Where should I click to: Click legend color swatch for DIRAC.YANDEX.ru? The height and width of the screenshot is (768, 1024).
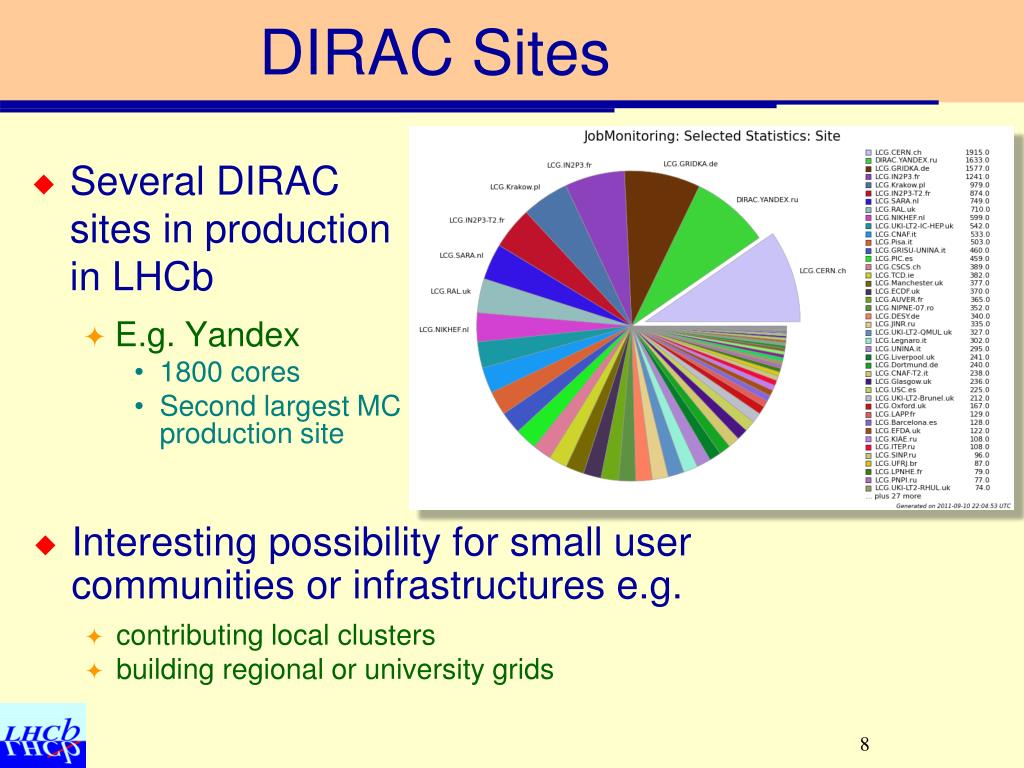(869, 161)
